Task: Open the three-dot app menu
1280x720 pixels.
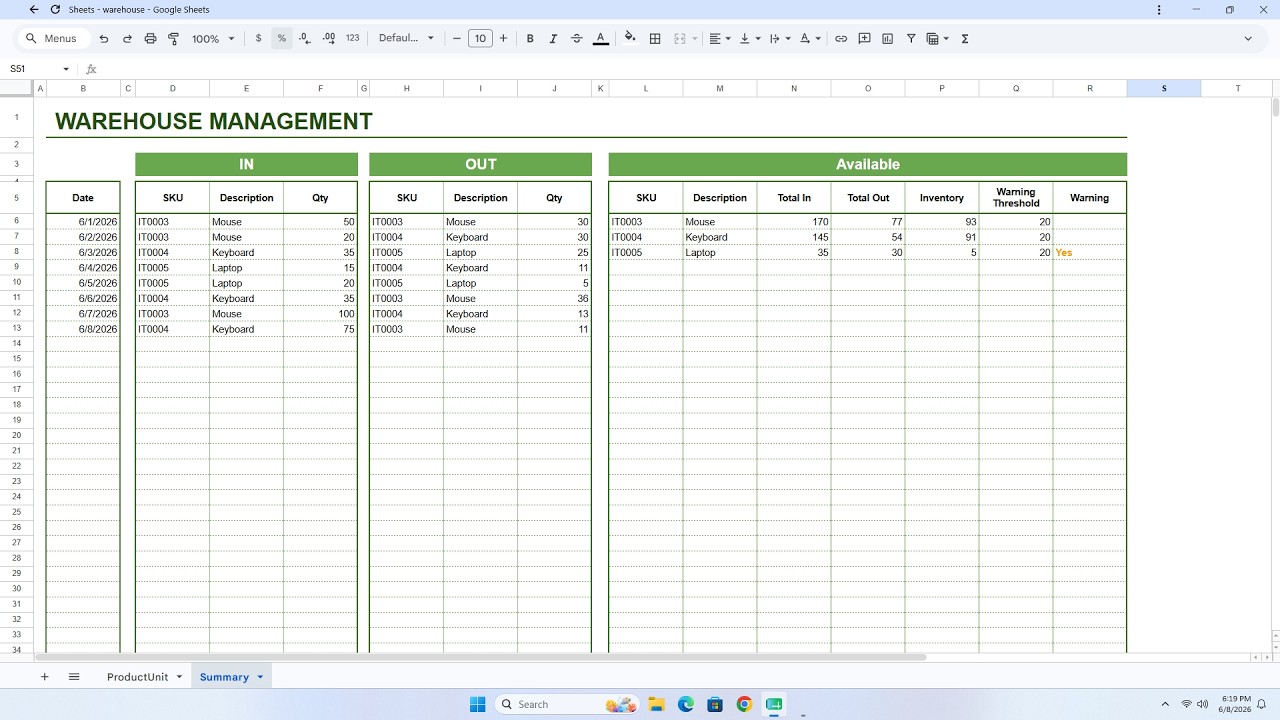Action: pyautogui.click(x=1159, y=9)
